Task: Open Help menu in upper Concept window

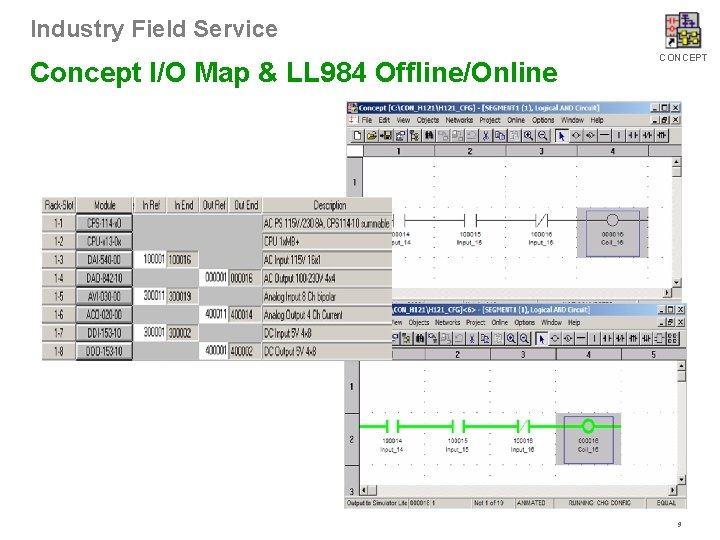Action: (596, 120)
